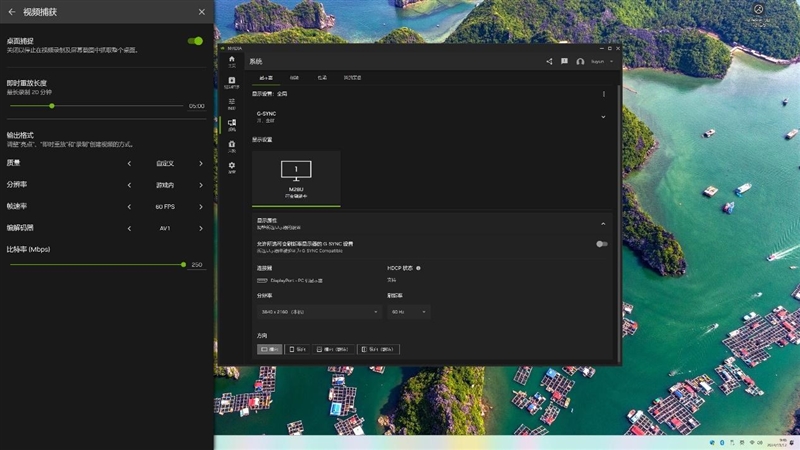Click the HDCP status info icon
This screenshot has width=800, height=450.
point(418,268)
